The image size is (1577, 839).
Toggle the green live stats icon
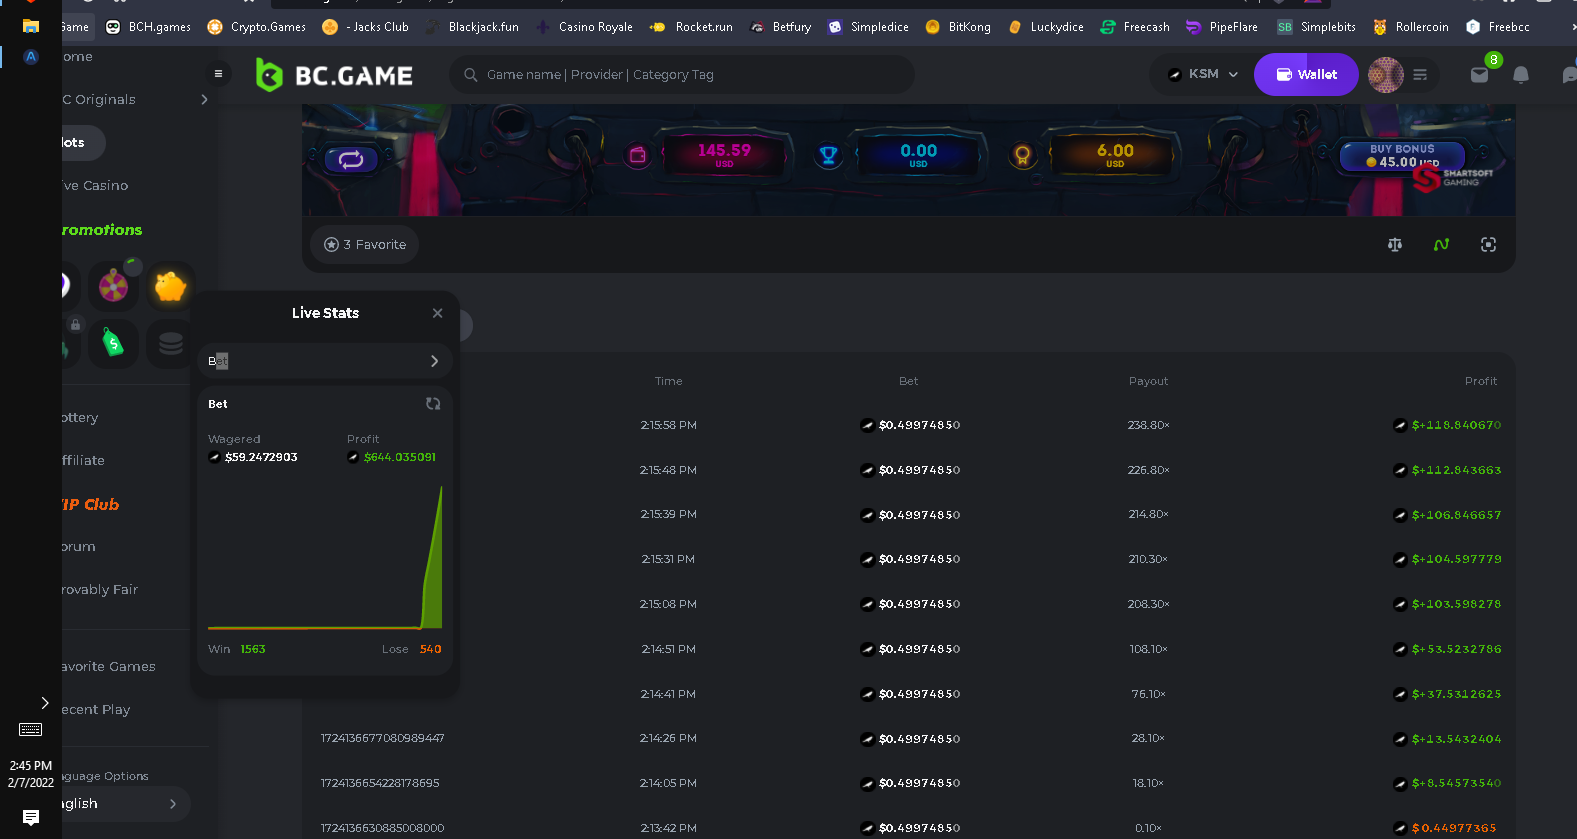click(x=1441, y=245)
